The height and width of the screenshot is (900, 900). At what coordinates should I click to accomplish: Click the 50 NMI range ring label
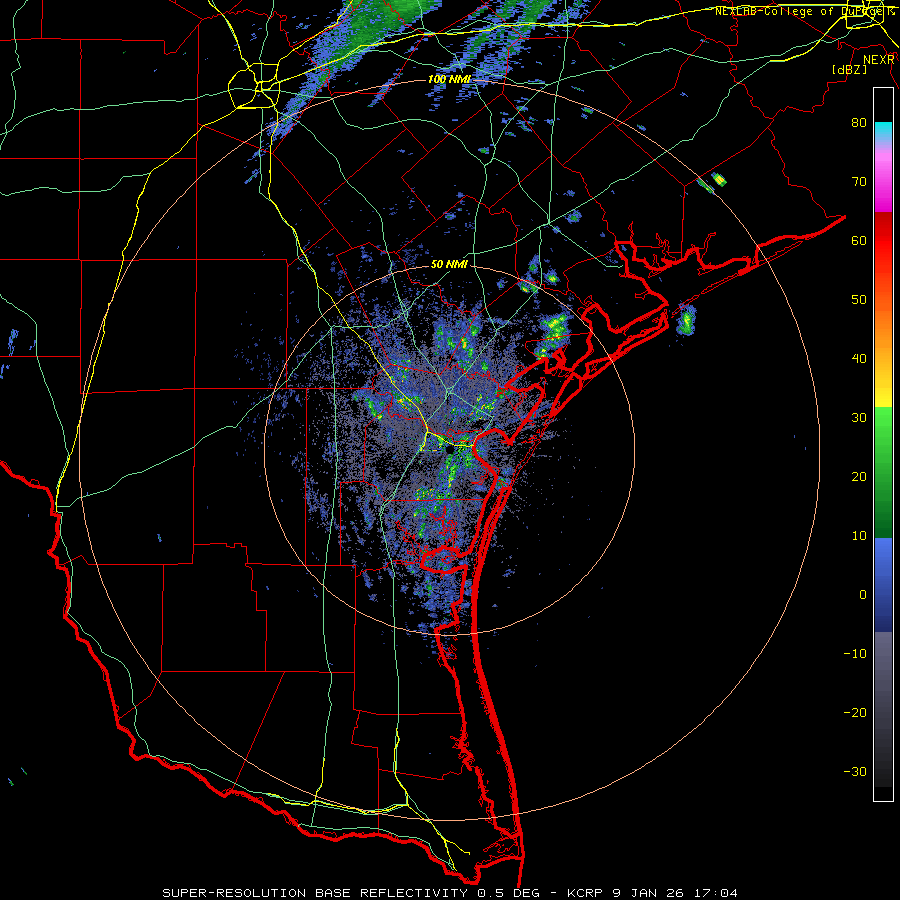(x=449, y=265)
